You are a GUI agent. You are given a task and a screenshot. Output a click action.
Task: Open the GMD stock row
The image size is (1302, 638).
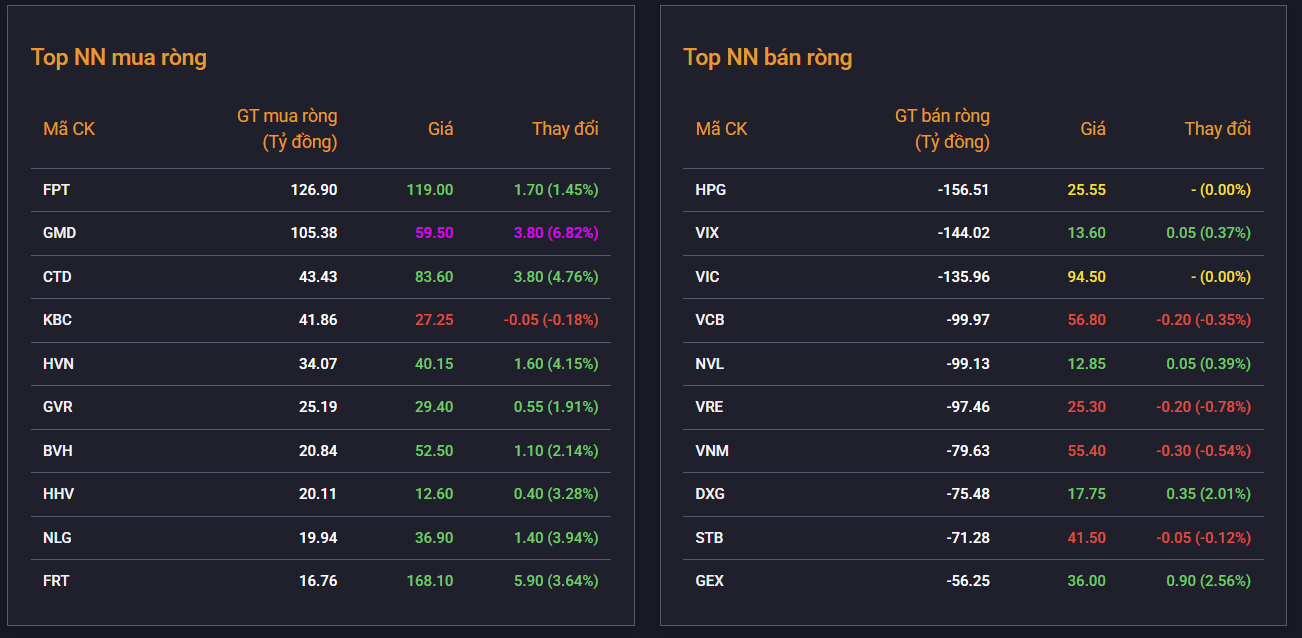pyautogui.click(x=59, y=233)
